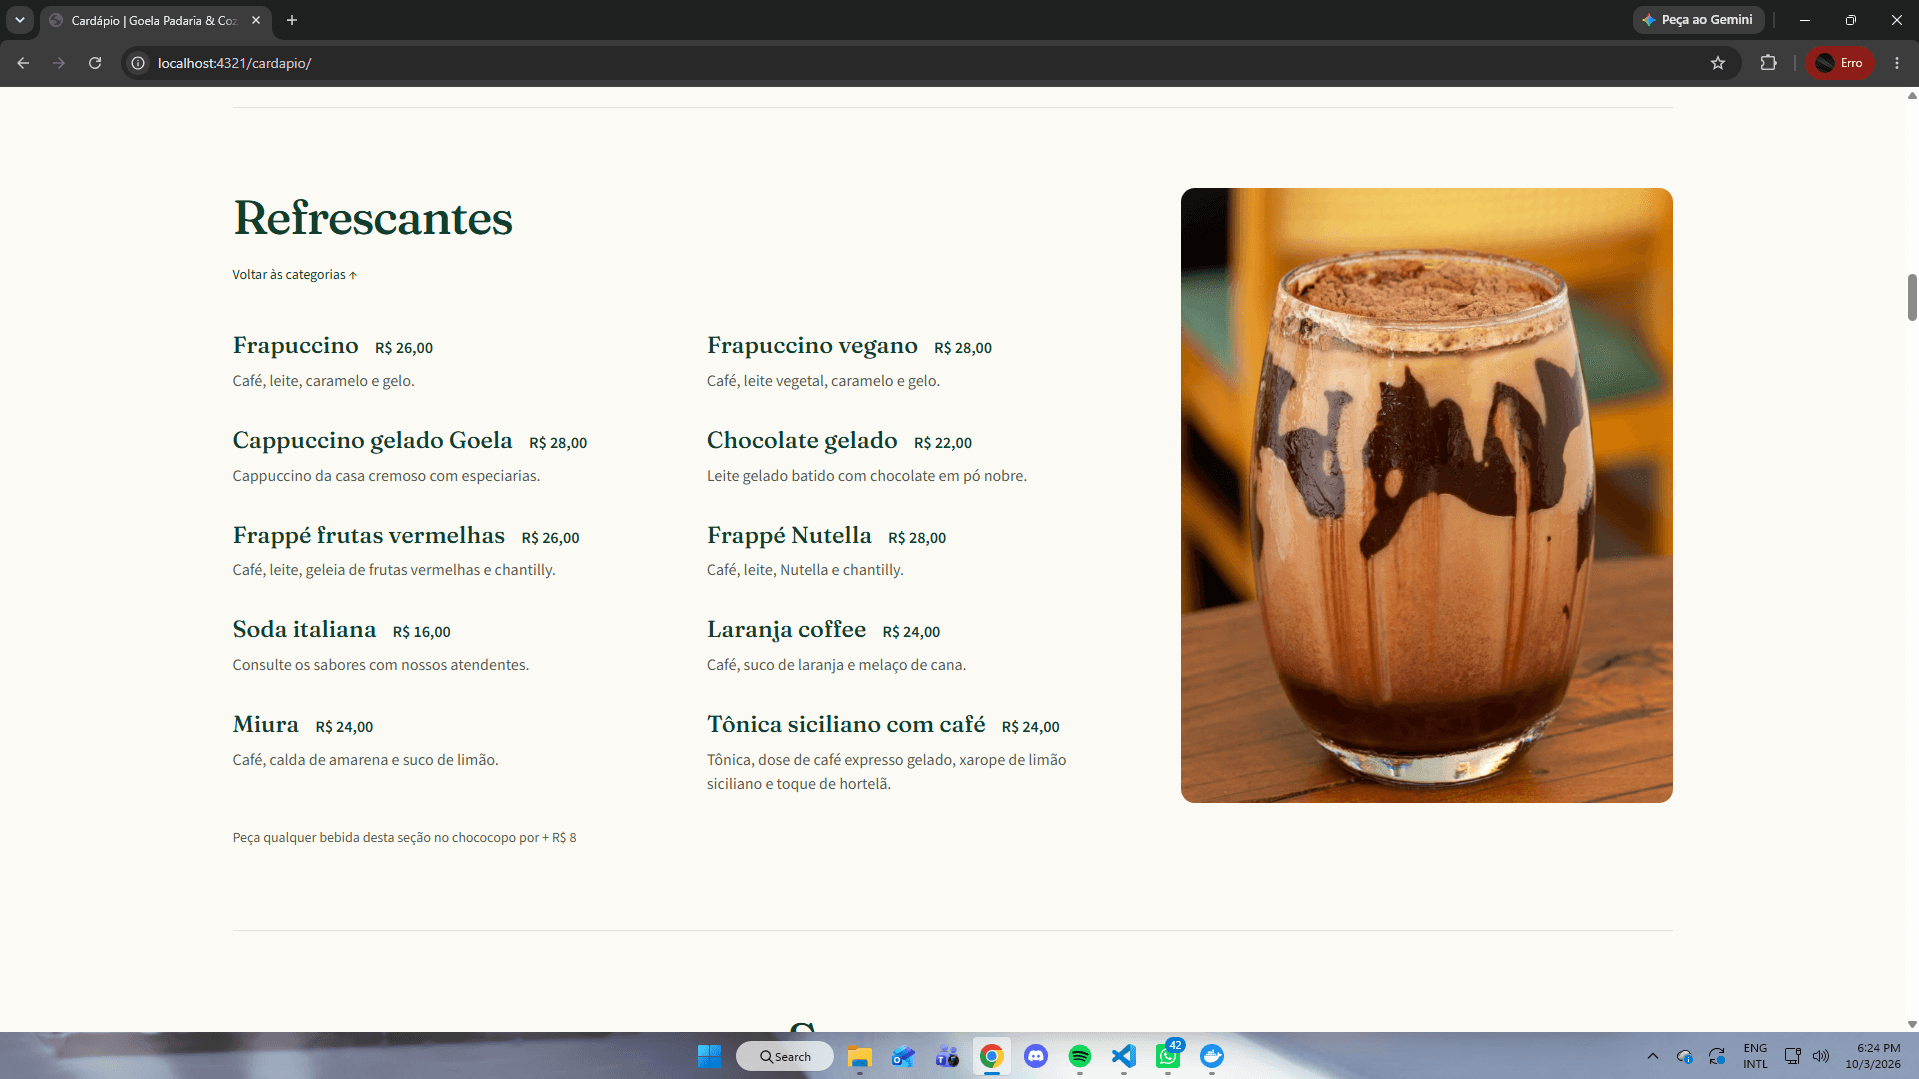
Task: Open Microsoft Teams from taskbar
Action: pos(948,1056)
